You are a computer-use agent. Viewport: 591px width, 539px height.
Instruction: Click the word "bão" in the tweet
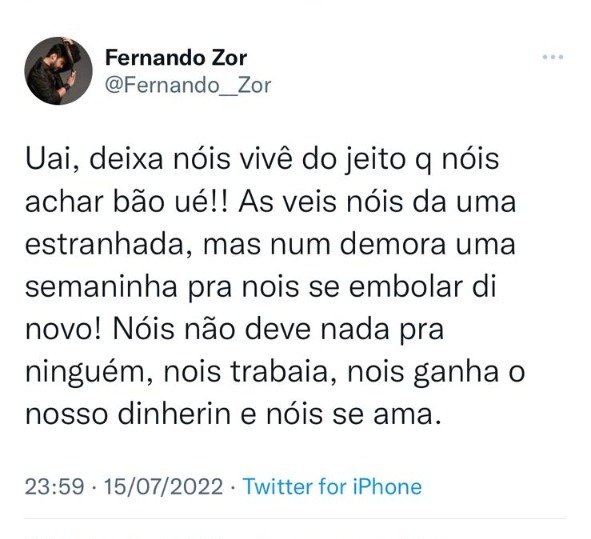coord(138,202)
